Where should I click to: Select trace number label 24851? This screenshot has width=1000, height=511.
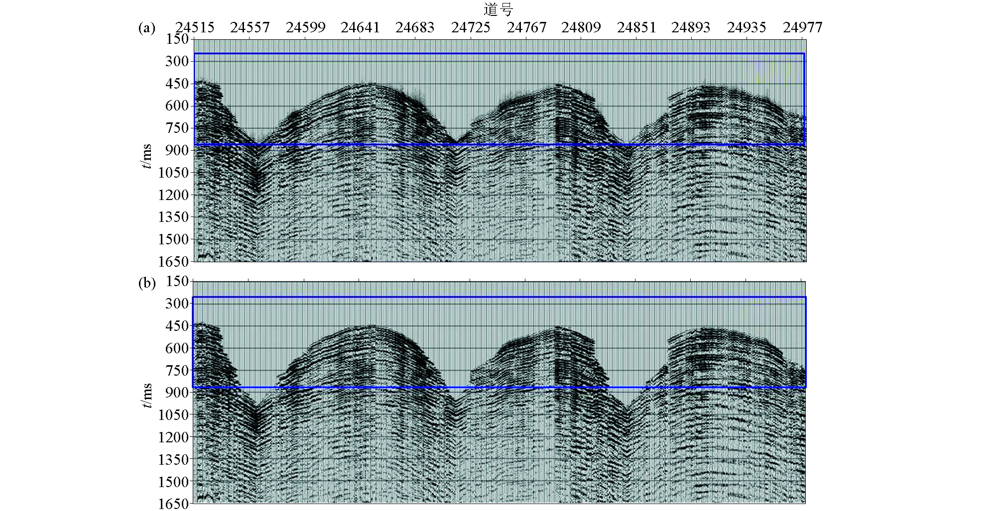(636, 27)
